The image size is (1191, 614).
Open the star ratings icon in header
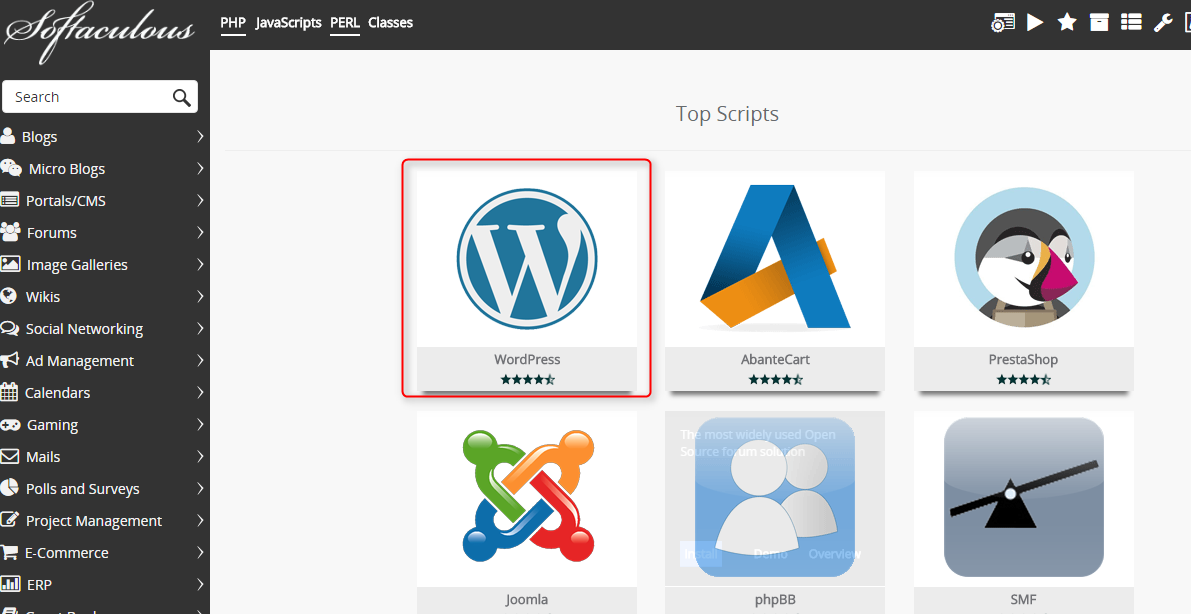(x=1067, y=22)
